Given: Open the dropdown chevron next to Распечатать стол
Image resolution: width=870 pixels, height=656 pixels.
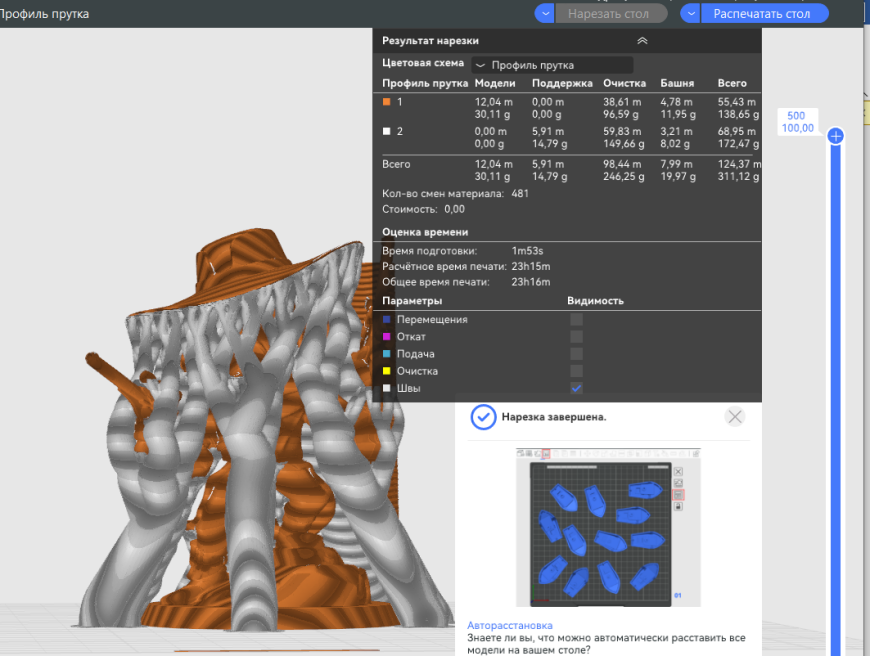Looking at the screenshot, I should (x=691, y=13).
